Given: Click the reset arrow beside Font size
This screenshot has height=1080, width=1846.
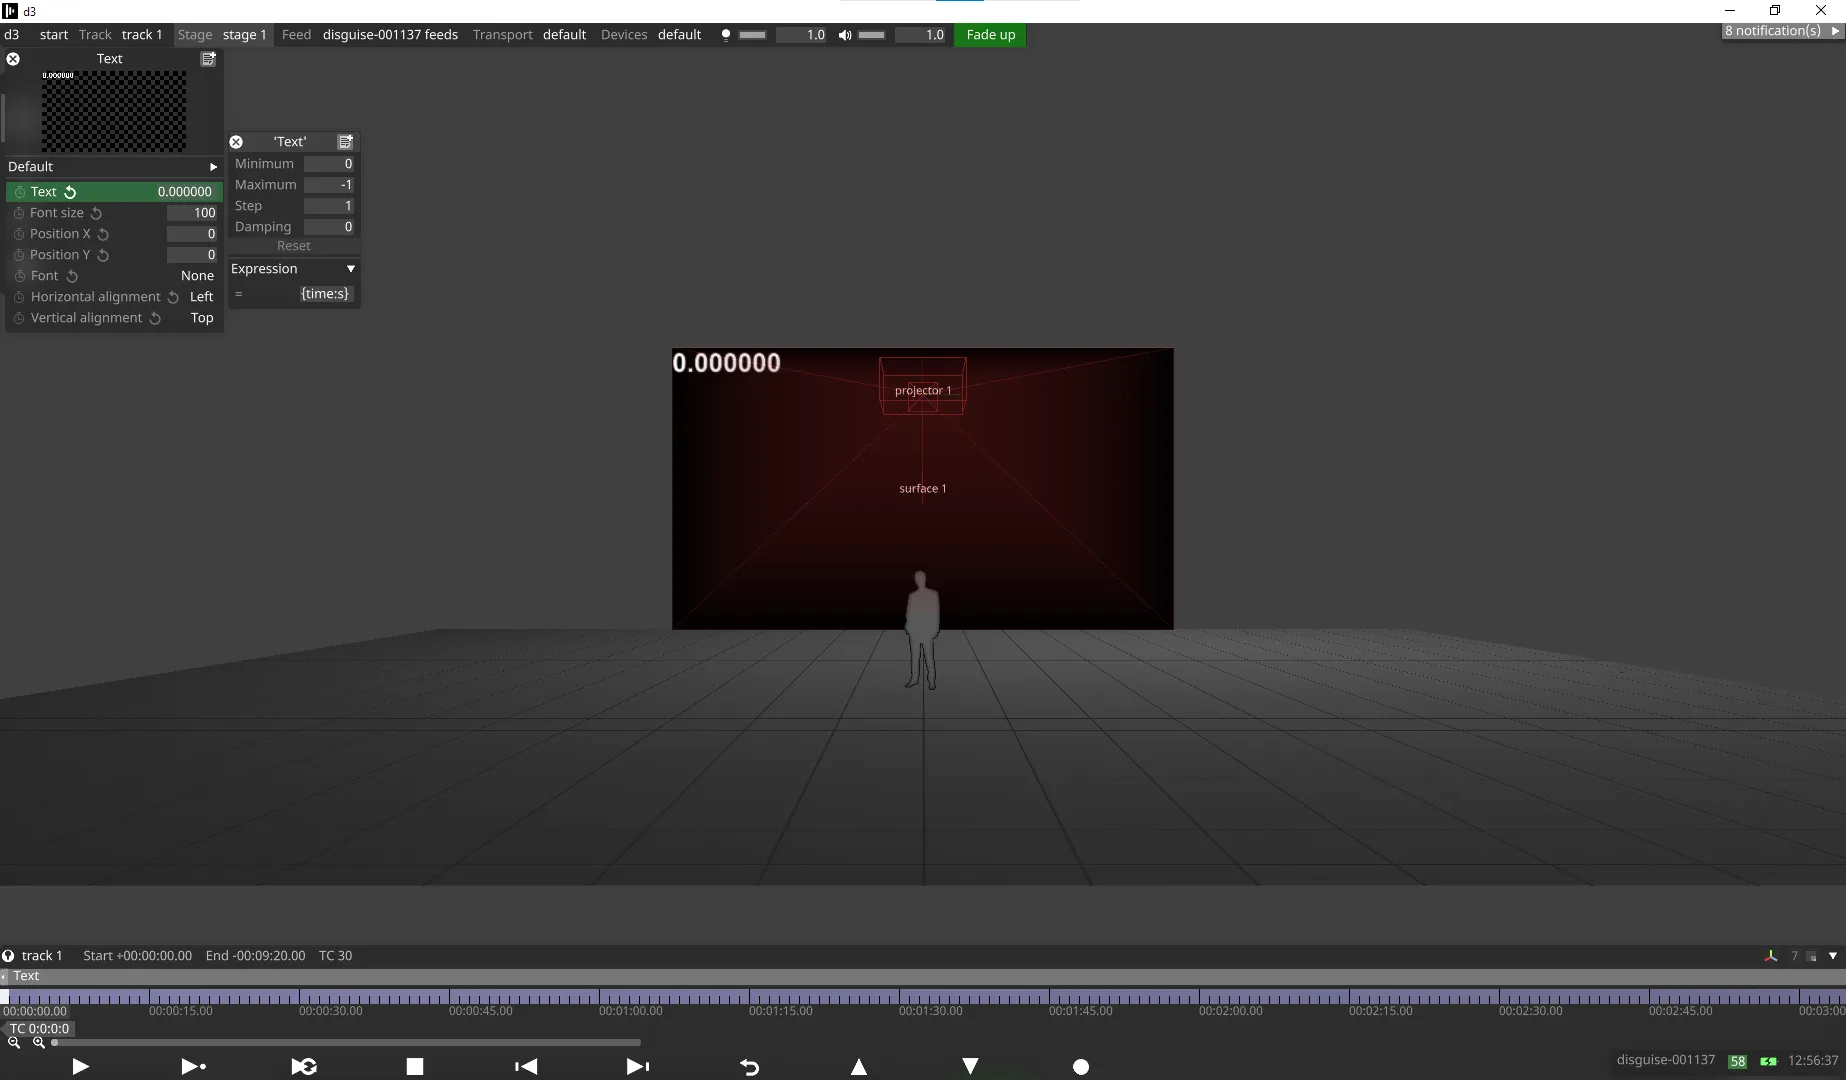Looking at the screenshot, I should [96, 213].
